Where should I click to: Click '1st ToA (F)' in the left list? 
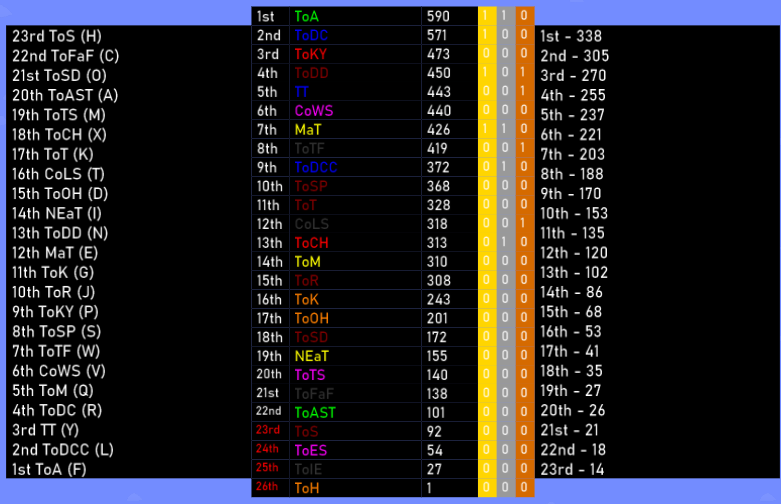pyautogui.click(x=49, y=470)
